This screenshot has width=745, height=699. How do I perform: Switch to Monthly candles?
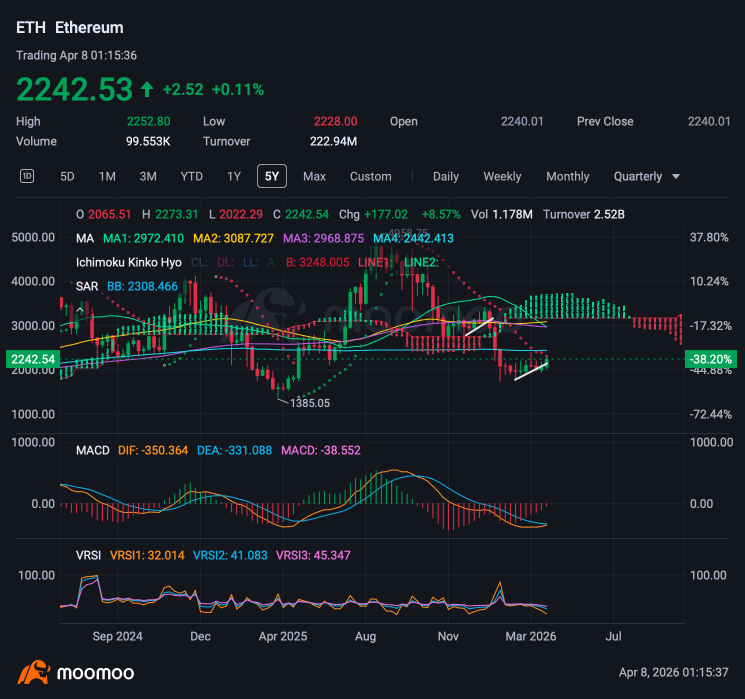[567, 177]
